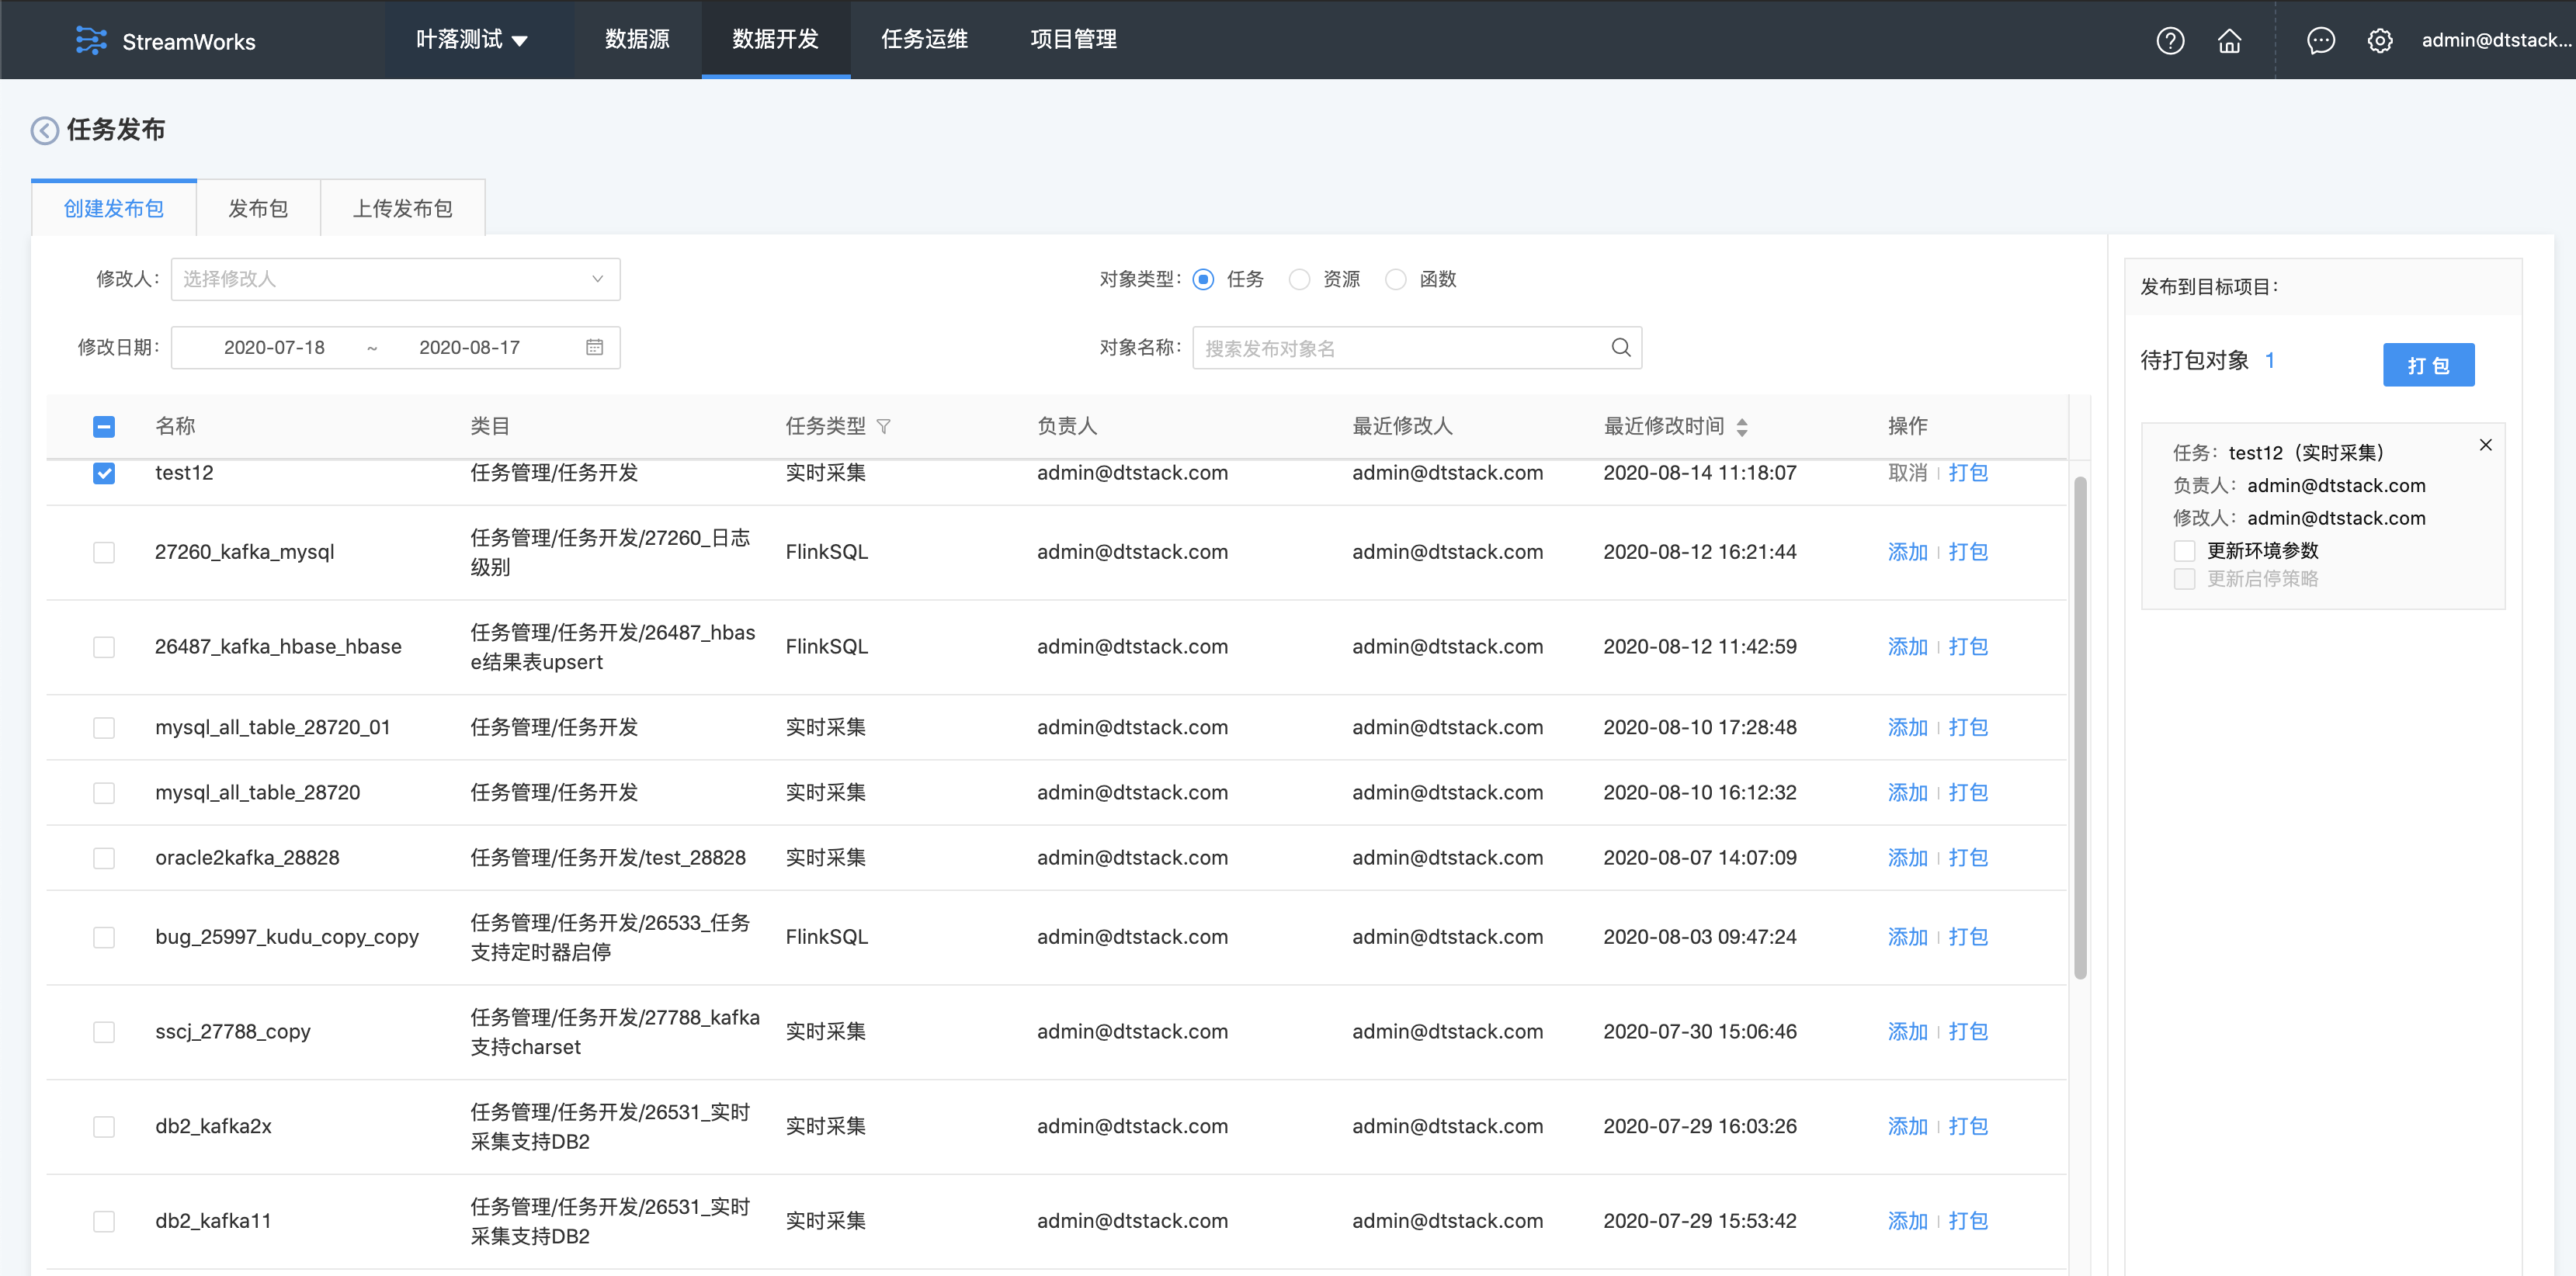Click 添加 for db2_kafka2x
This screenshot has height=1276, width=2576.
pyautogui.click(x=1907, y=1127)
